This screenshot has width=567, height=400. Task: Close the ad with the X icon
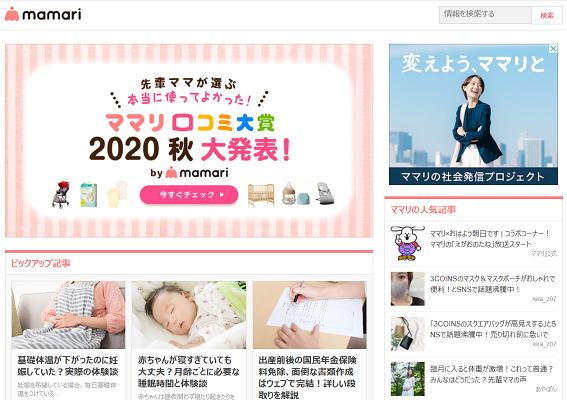coord(553,48)
